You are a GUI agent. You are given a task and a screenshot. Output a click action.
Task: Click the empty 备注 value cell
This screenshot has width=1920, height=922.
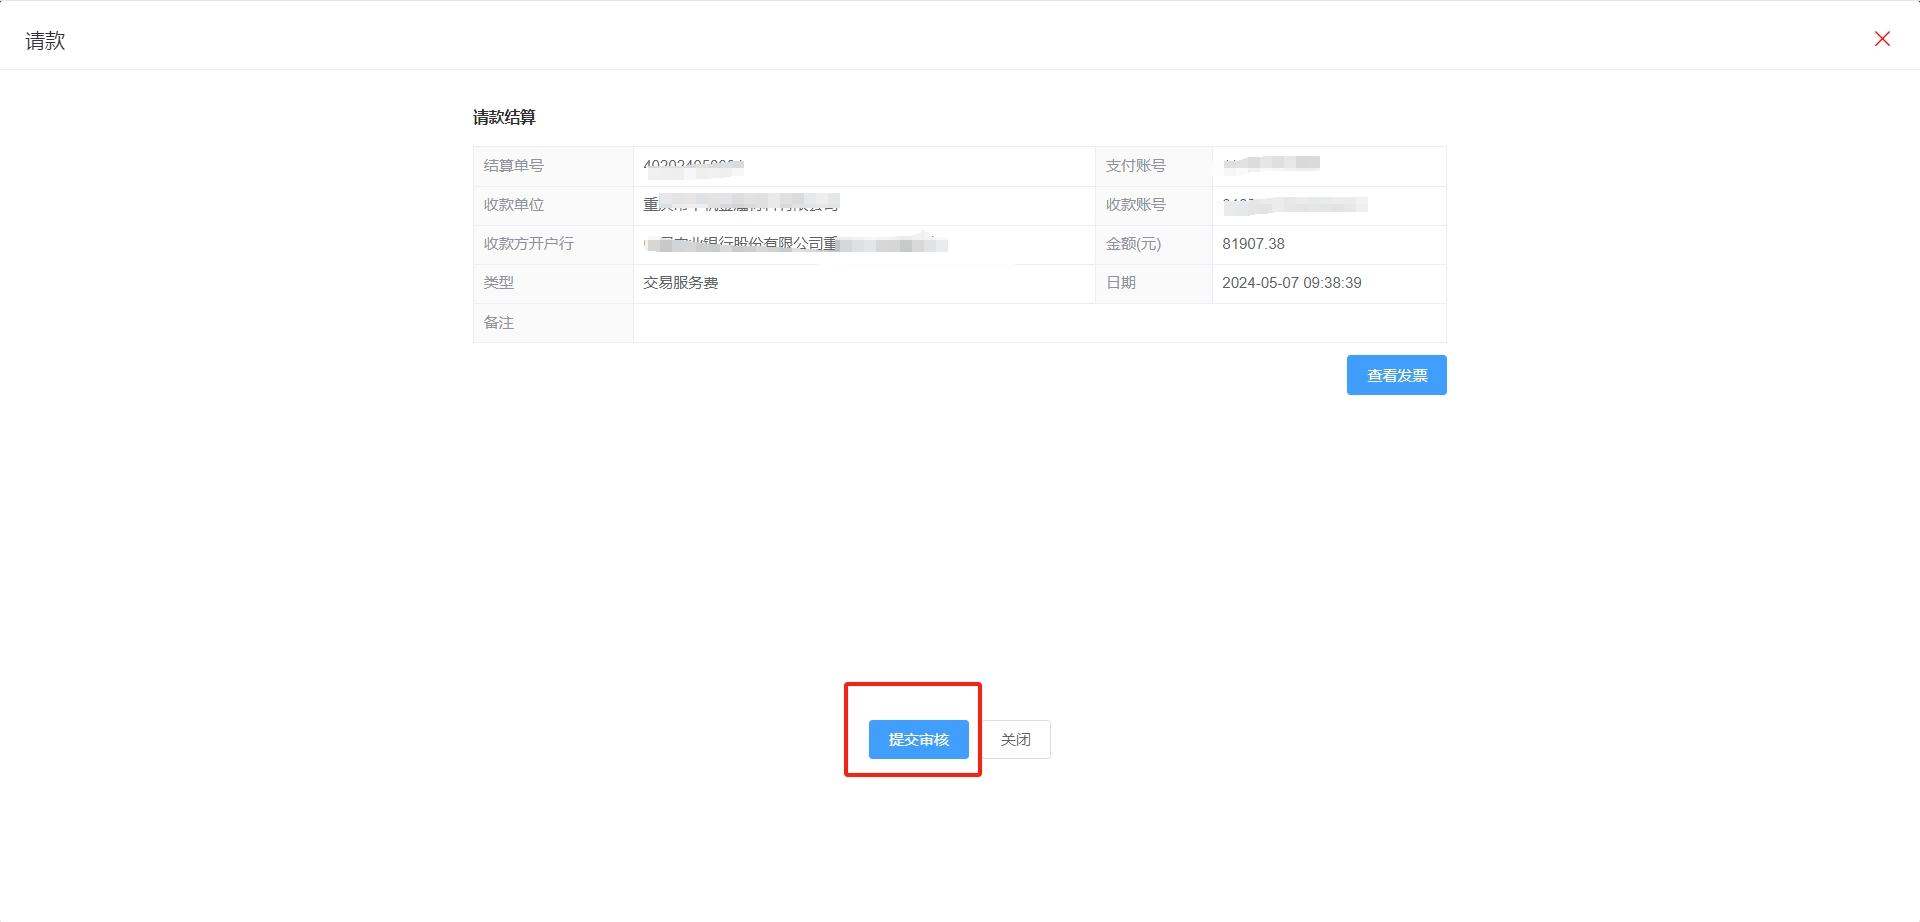click(x=1038, y=323)
